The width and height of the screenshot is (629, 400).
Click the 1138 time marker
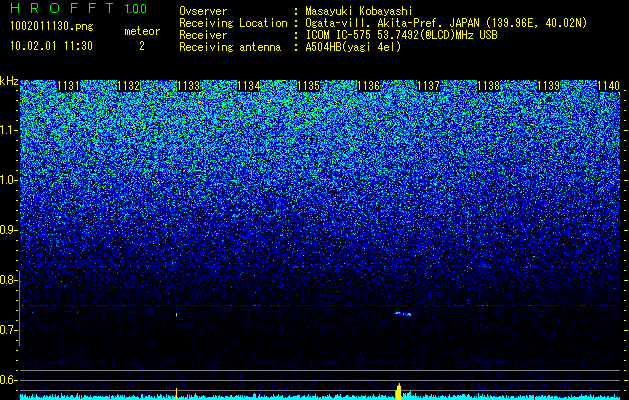tap(489, 86)
